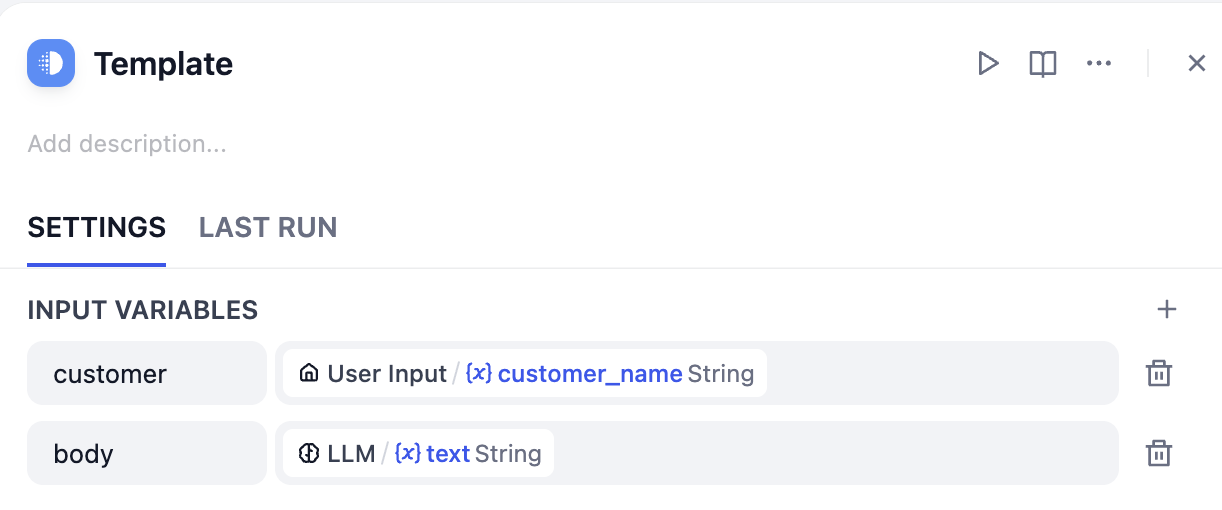The height and width of the screenshot is (510, 1222).
Task: Click the Add description field
Action: [x=127, y=144]
